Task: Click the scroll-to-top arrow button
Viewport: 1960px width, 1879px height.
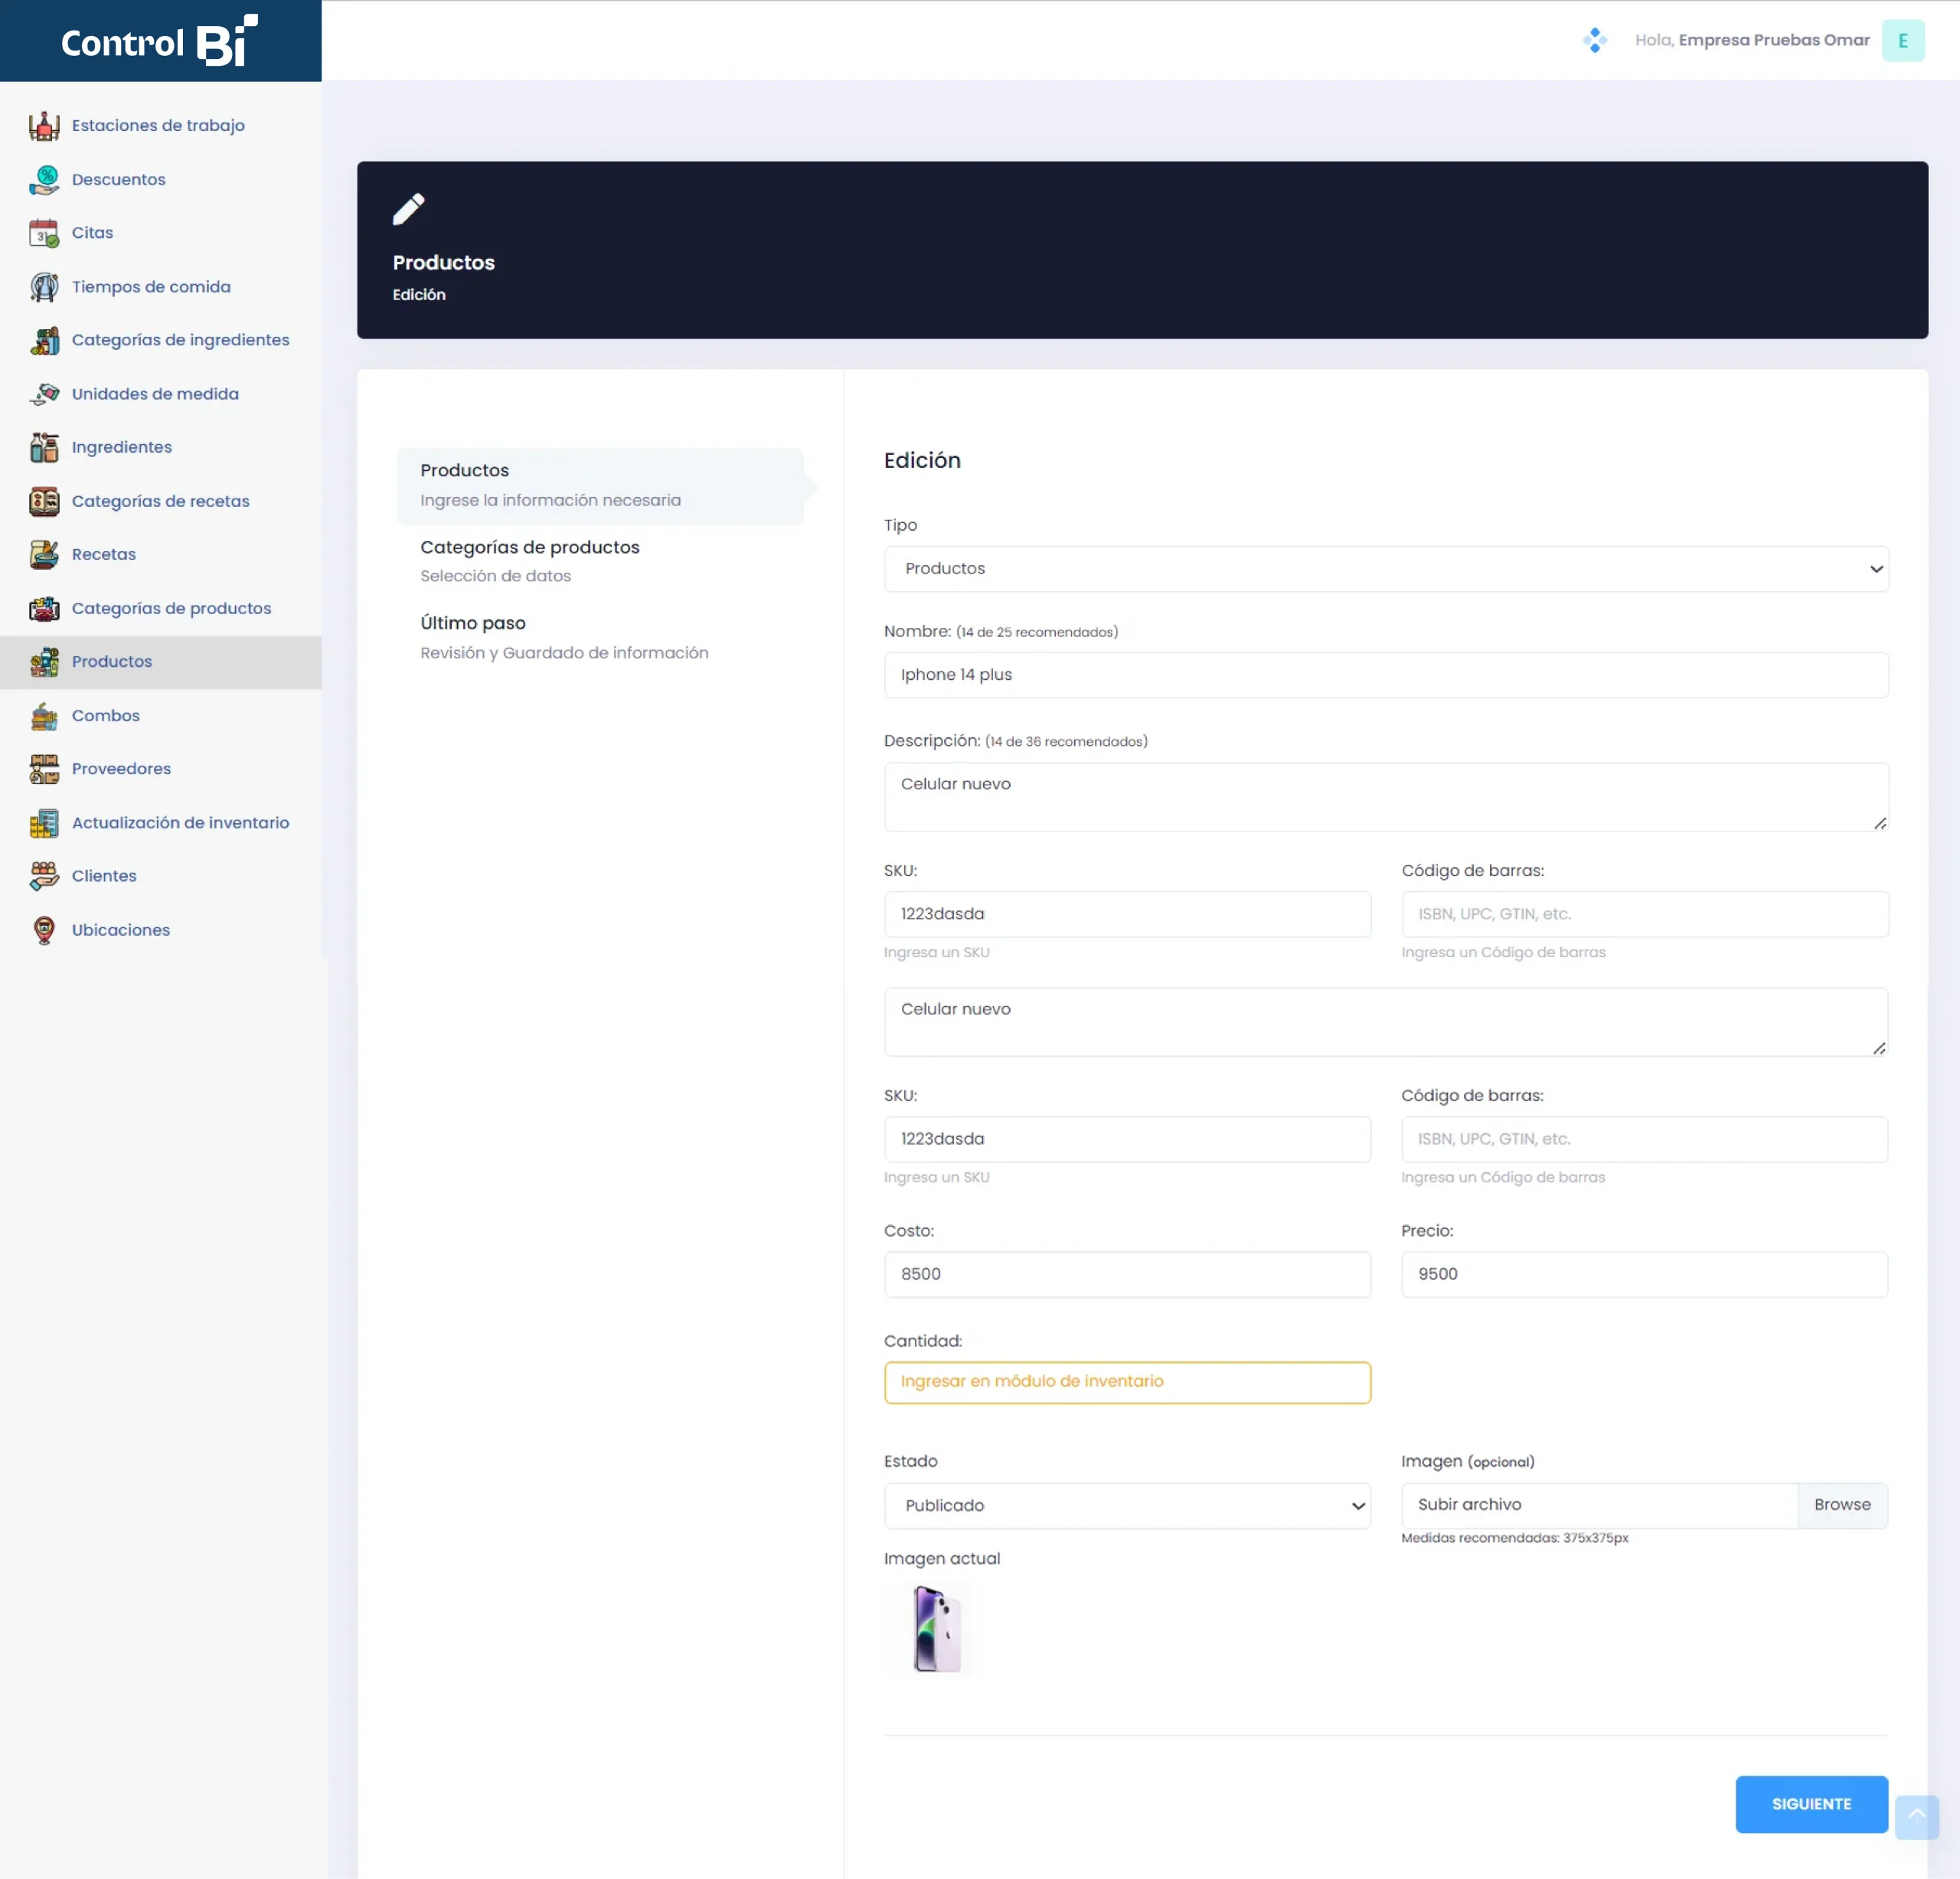Action: tap(1916, 1816)
